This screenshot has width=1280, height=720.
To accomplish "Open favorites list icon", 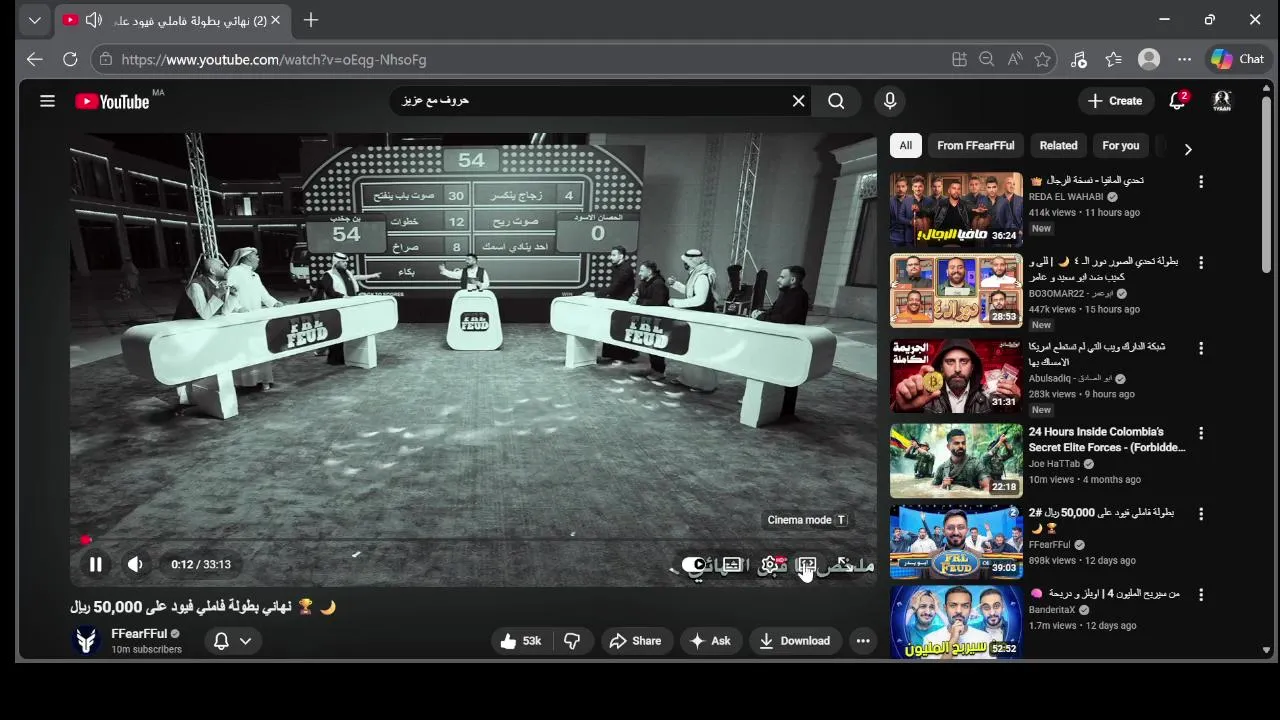I will [x=1113, y=60].
